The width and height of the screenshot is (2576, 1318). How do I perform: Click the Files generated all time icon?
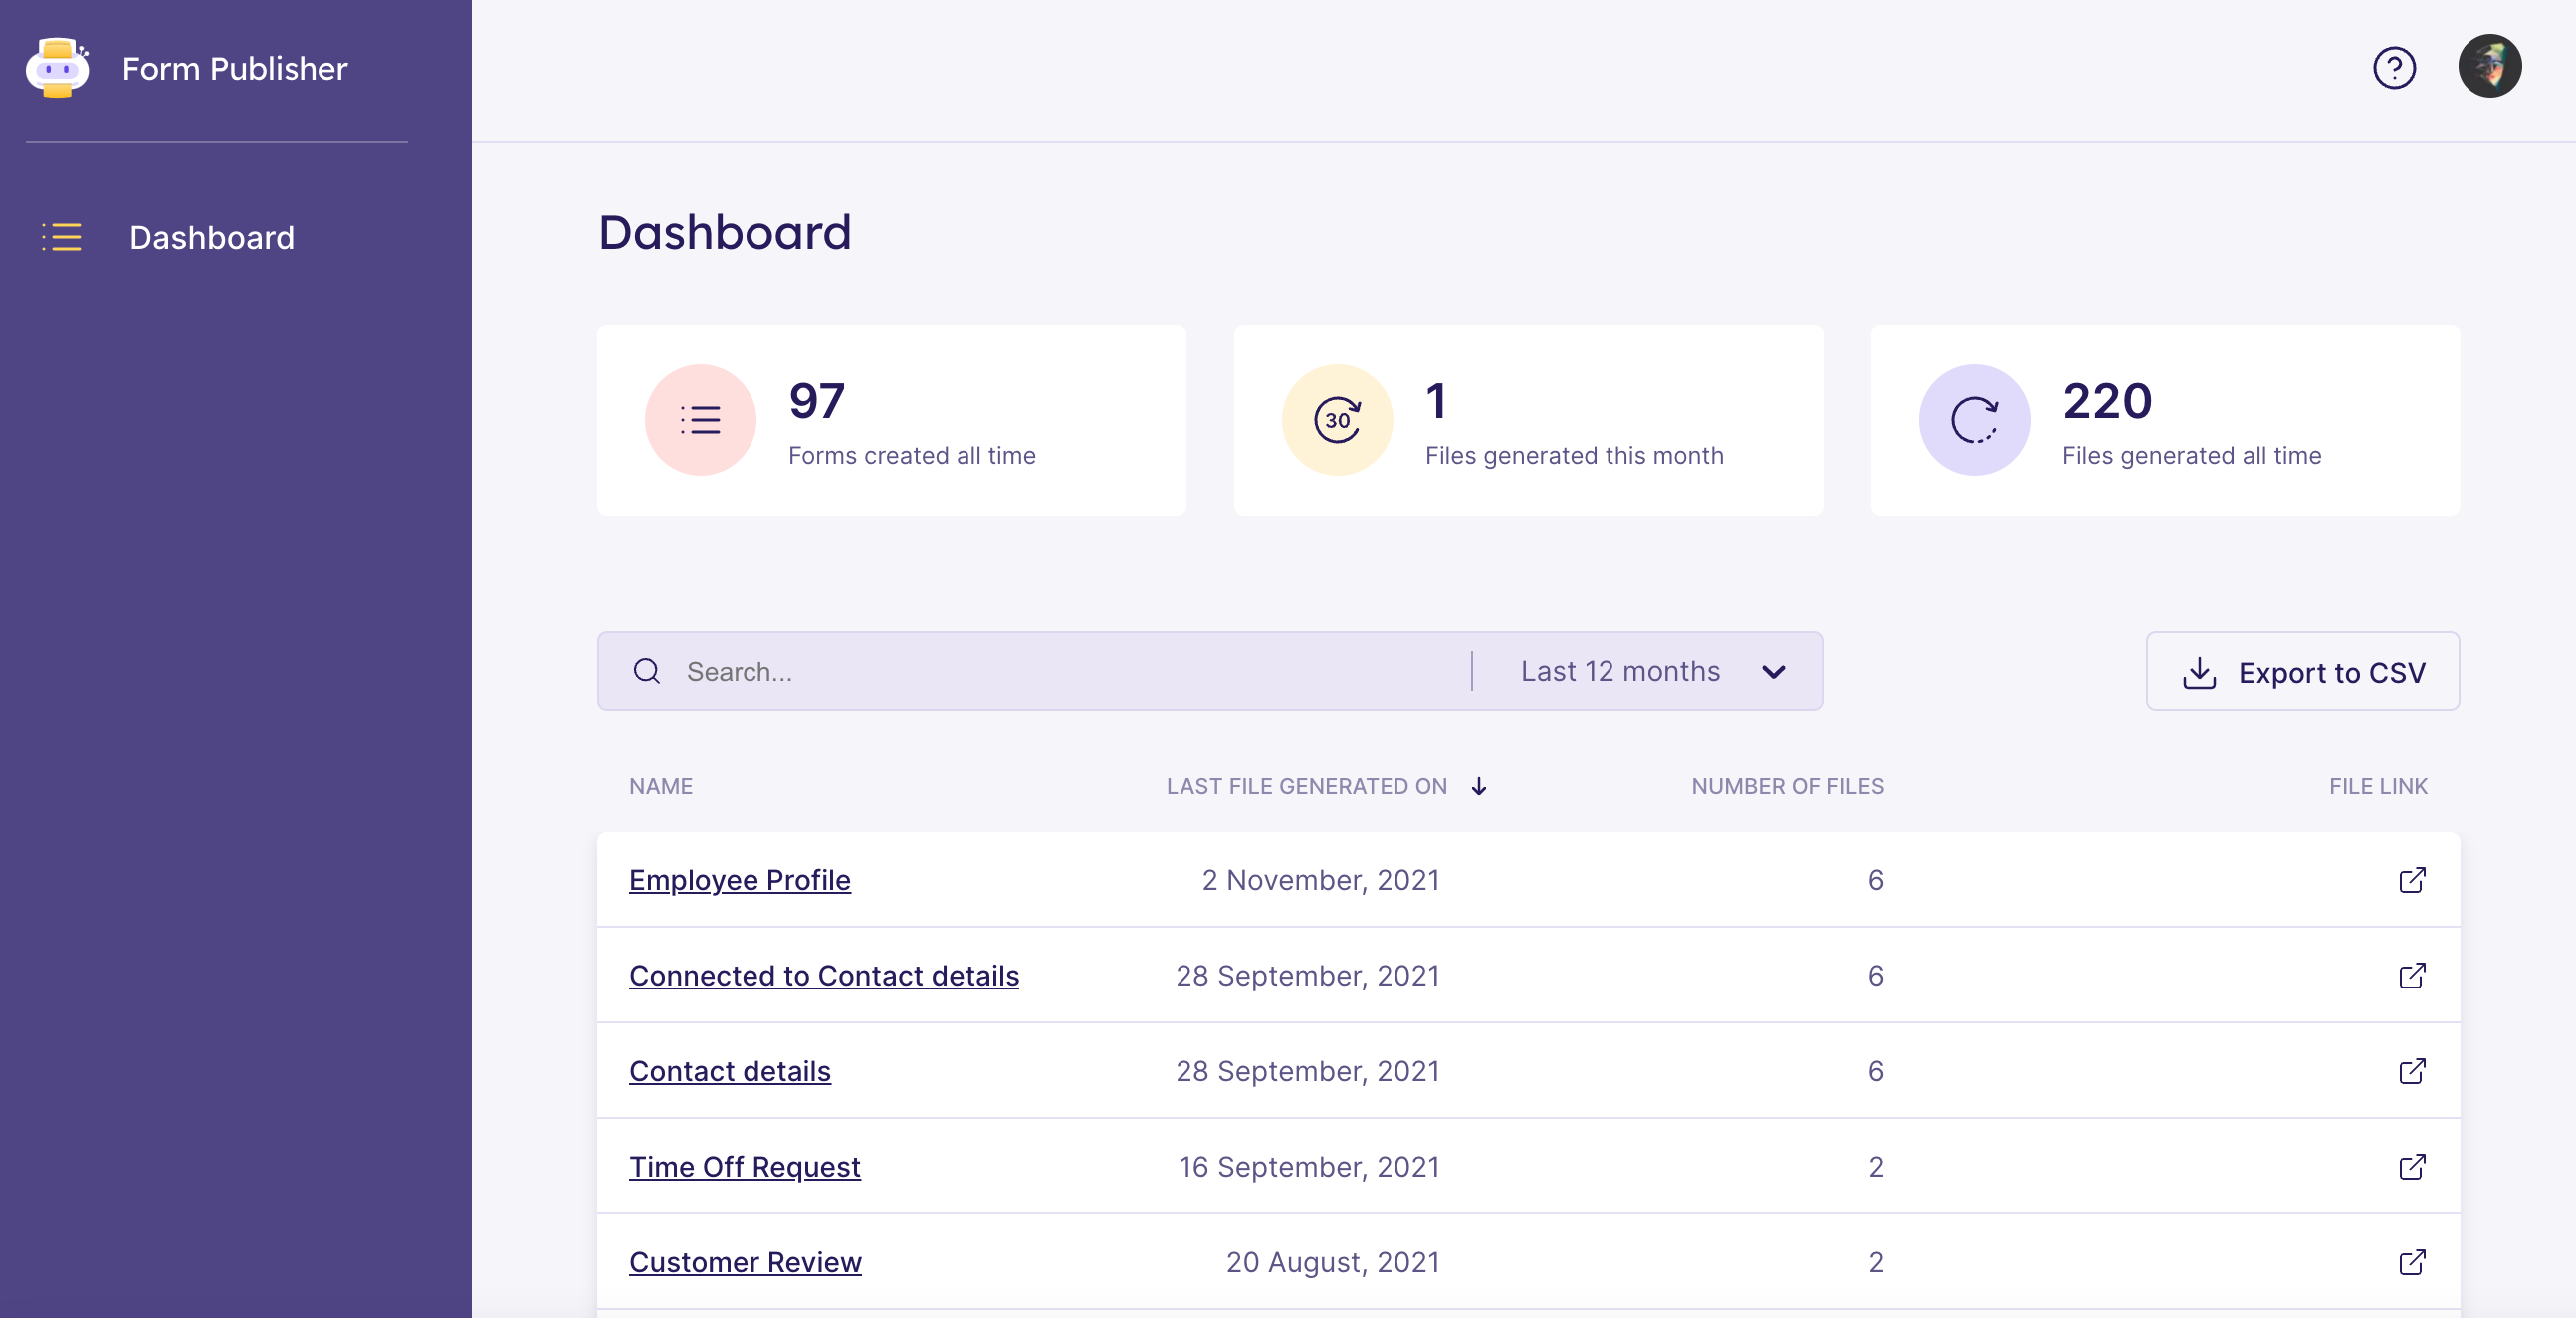pyautogui.click(x=1973, y=420)
